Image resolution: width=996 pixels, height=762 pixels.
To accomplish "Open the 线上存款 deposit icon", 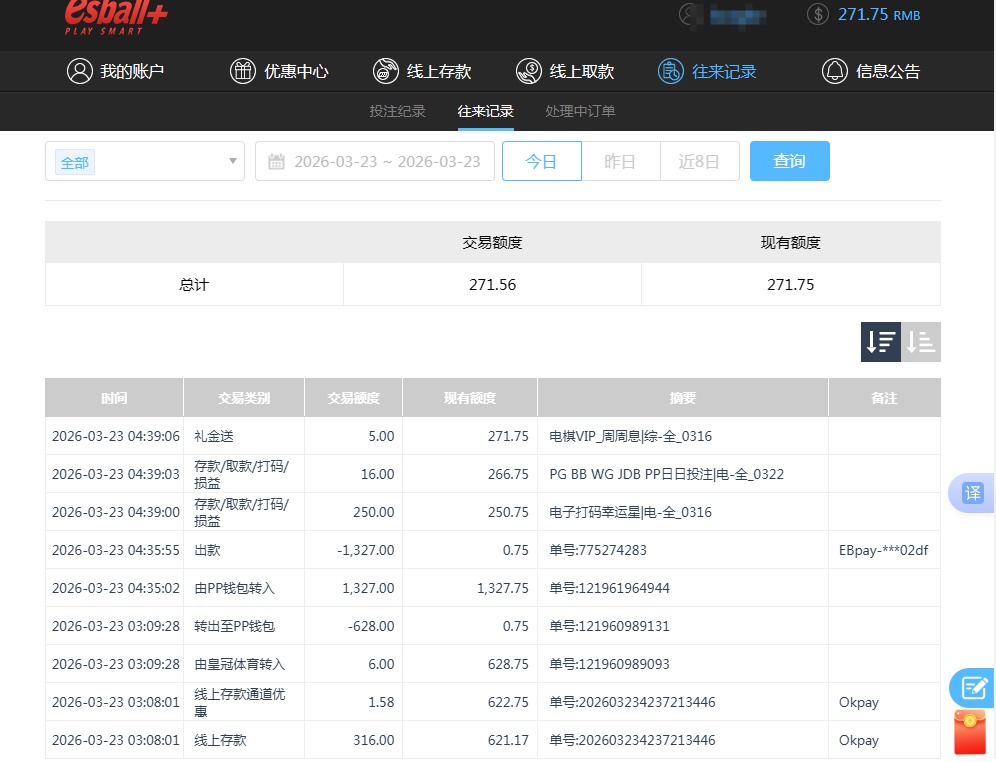I will click(x=385, y=71).
